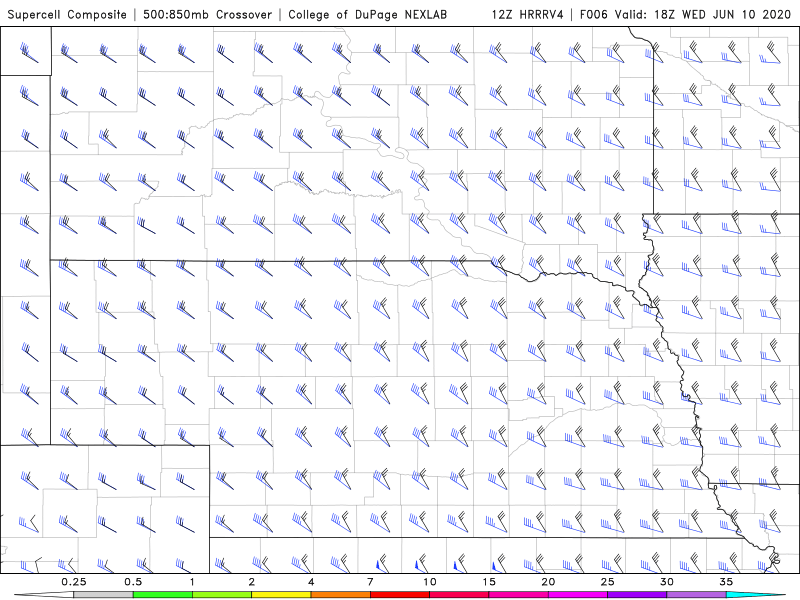The image size is (800, 600).
Task: Click the "10" legend value
Action: coord(430,582)
